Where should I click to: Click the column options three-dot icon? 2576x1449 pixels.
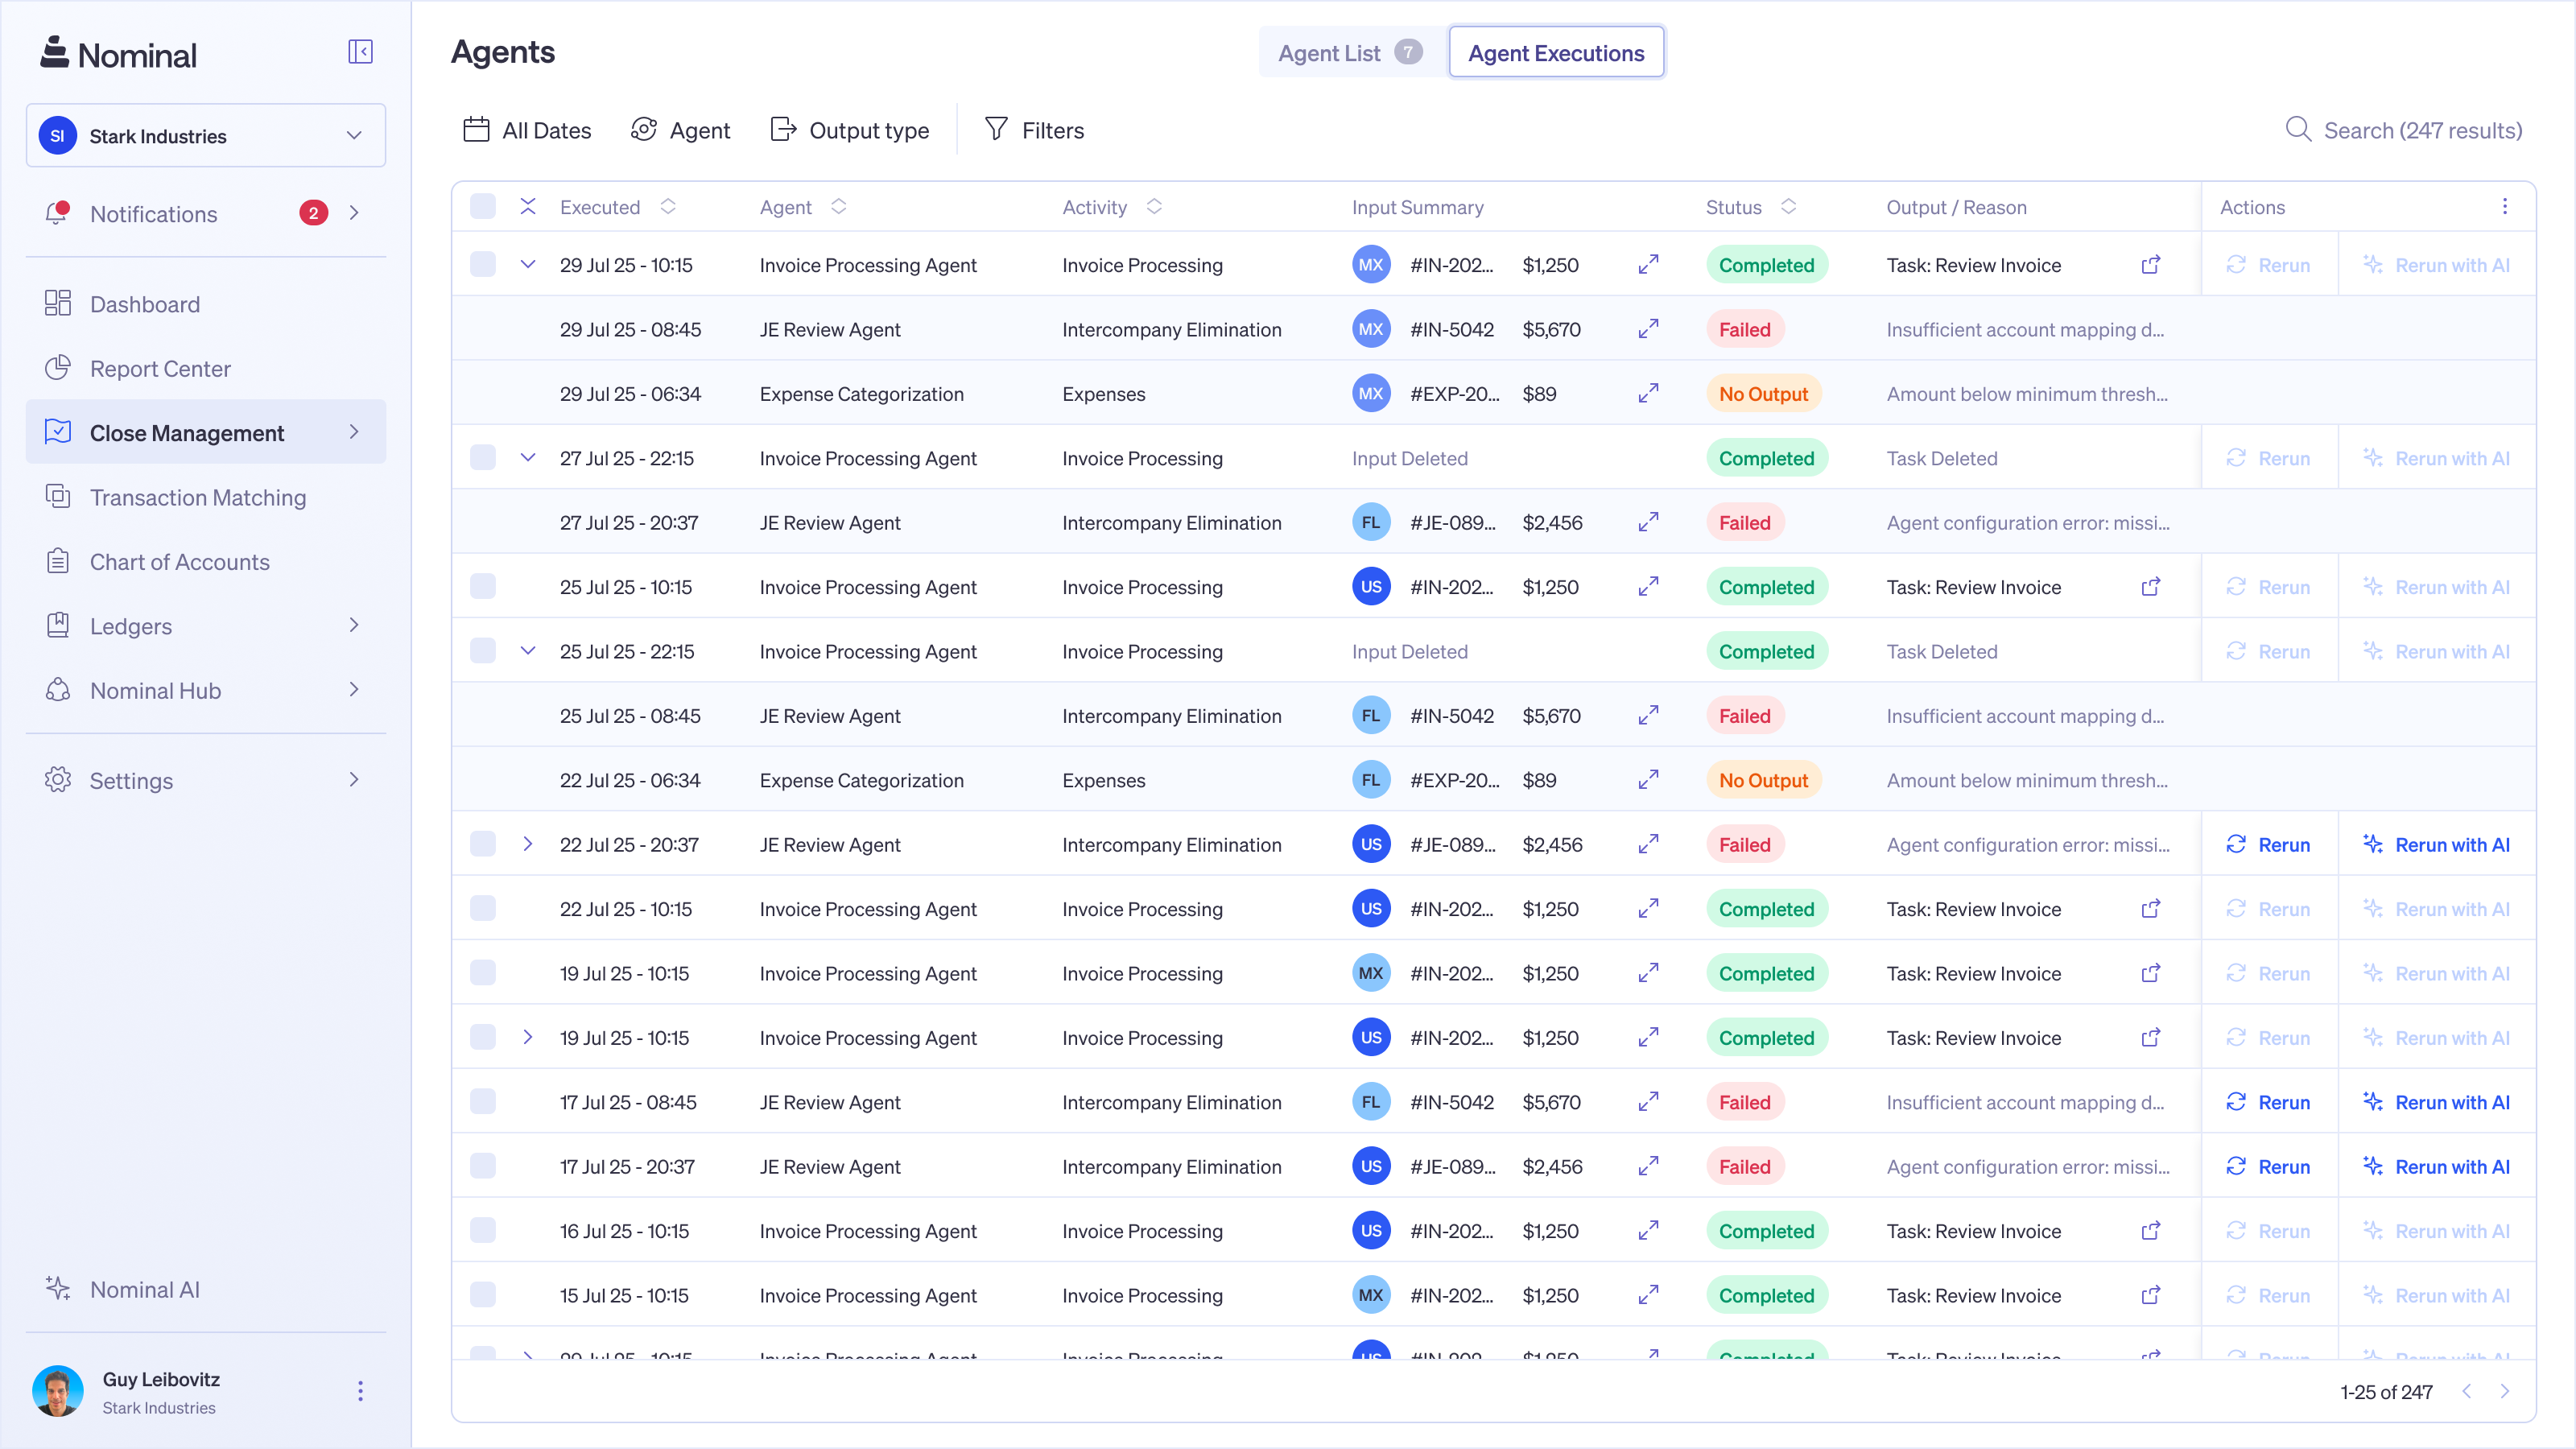click(x=2505, y=206)
